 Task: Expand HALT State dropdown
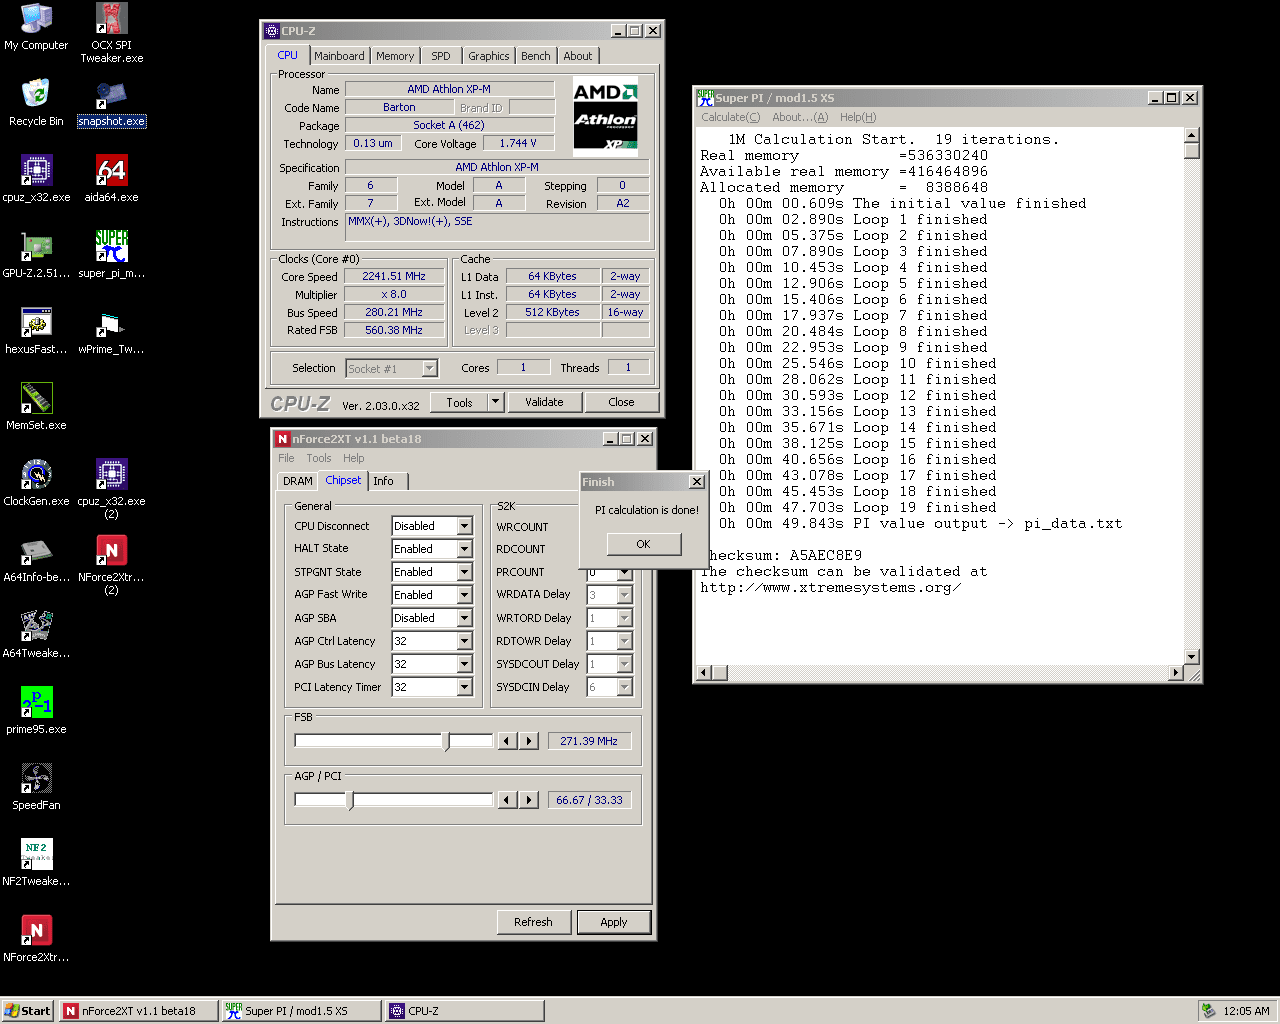[x=464, y=549]
